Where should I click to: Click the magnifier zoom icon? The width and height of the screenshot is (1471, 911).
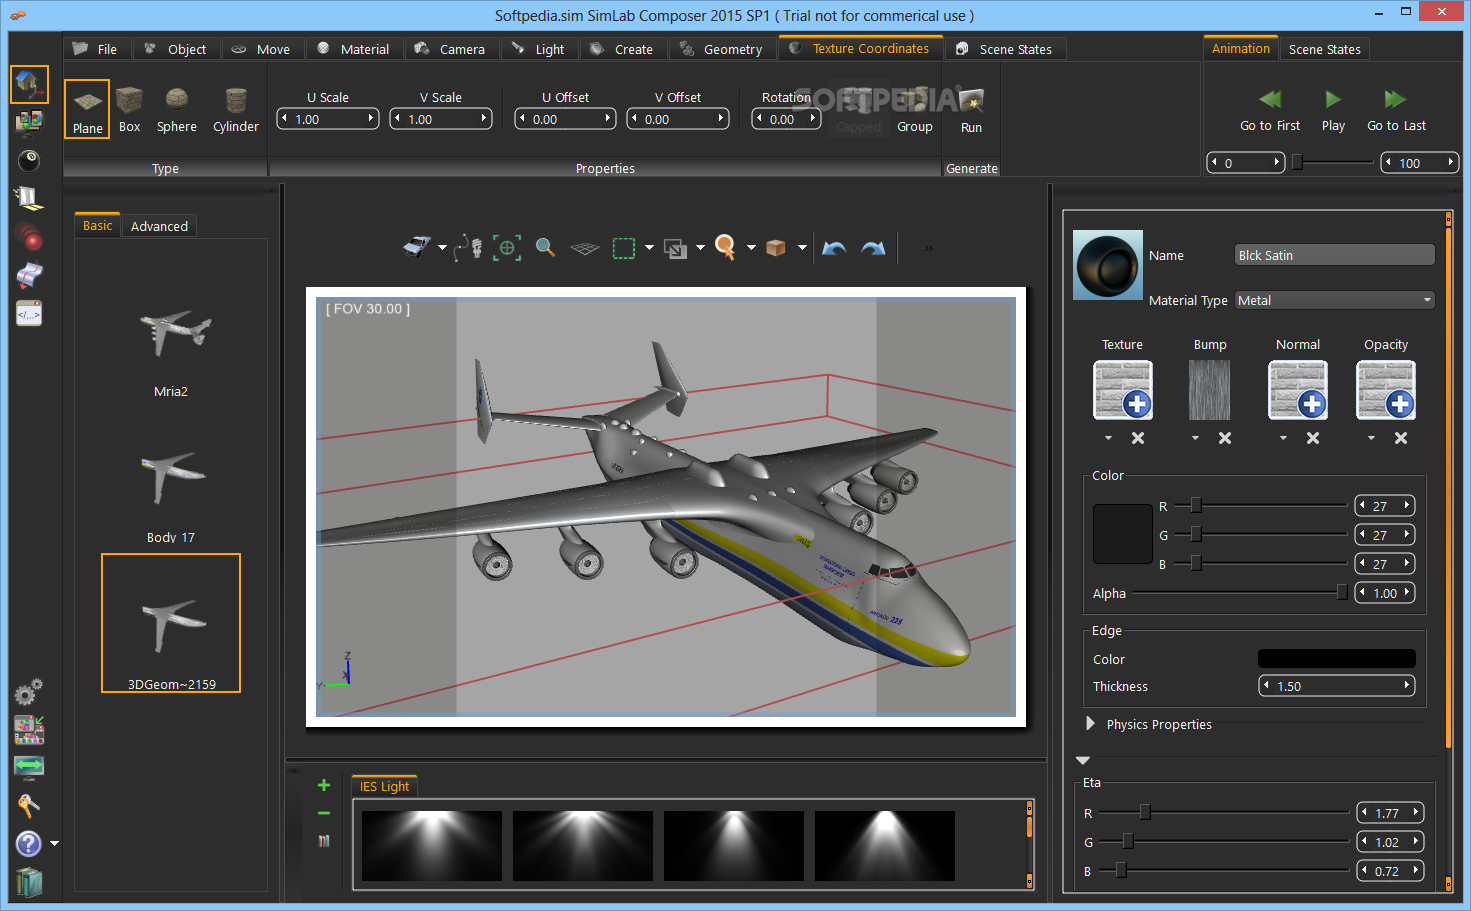coord(545,247)
